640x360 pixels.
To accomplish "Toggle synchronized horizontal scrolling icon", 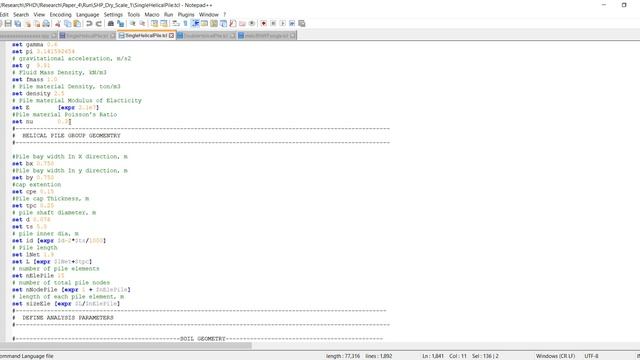I will point(164,24).
